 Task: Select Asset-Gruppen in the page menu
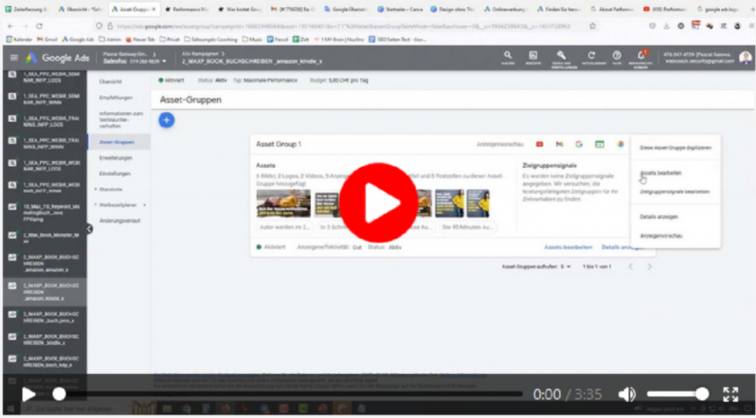pos(117,142)
